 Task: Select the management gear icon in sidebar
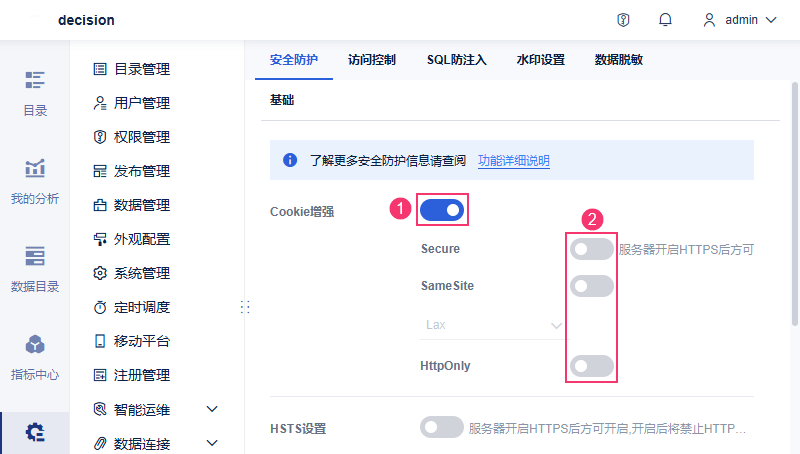point(35,432)
